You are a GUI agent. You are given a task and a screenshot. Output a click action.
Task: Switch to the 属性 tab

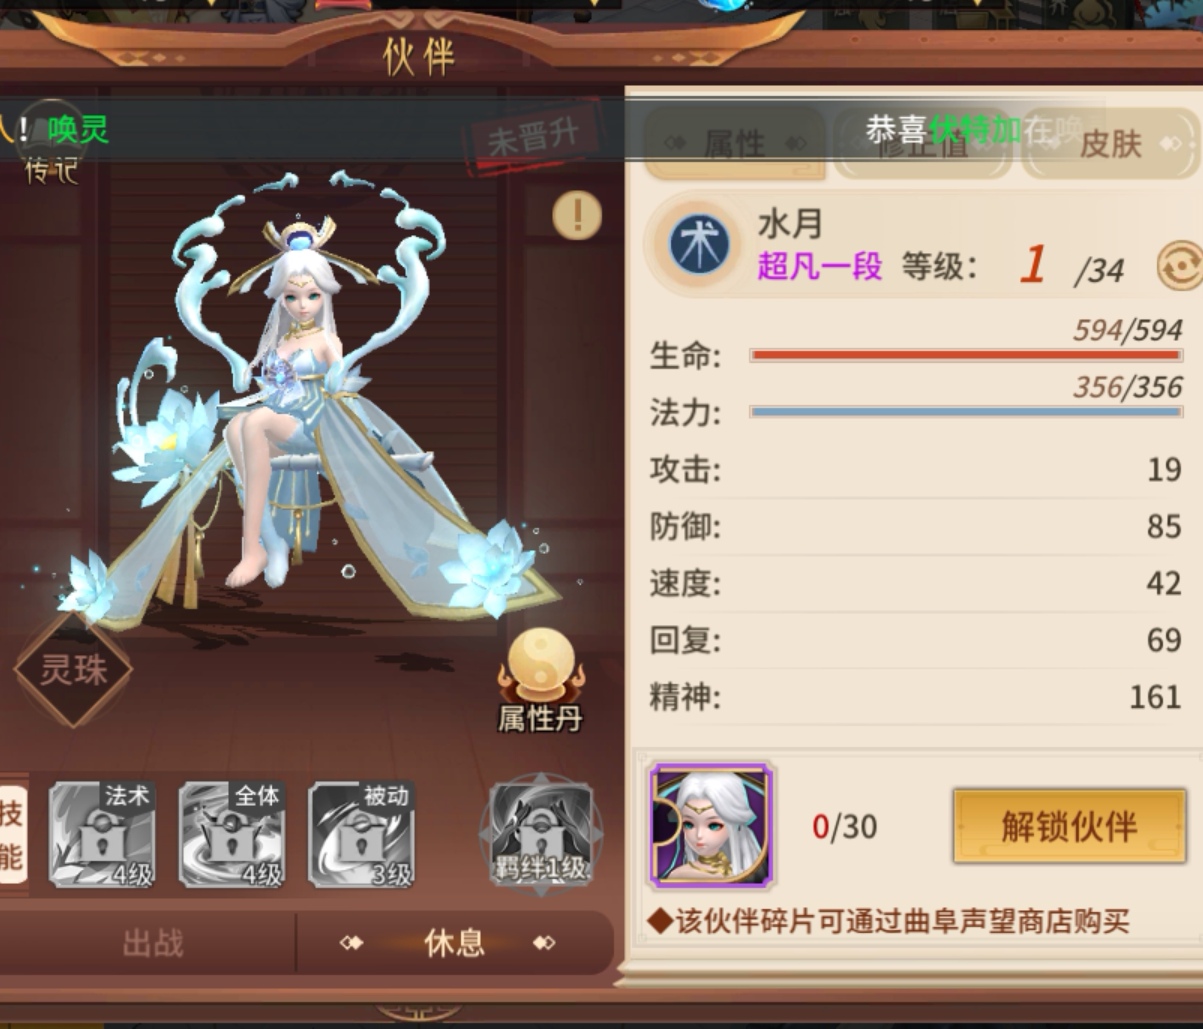click(x=735, y=144)
